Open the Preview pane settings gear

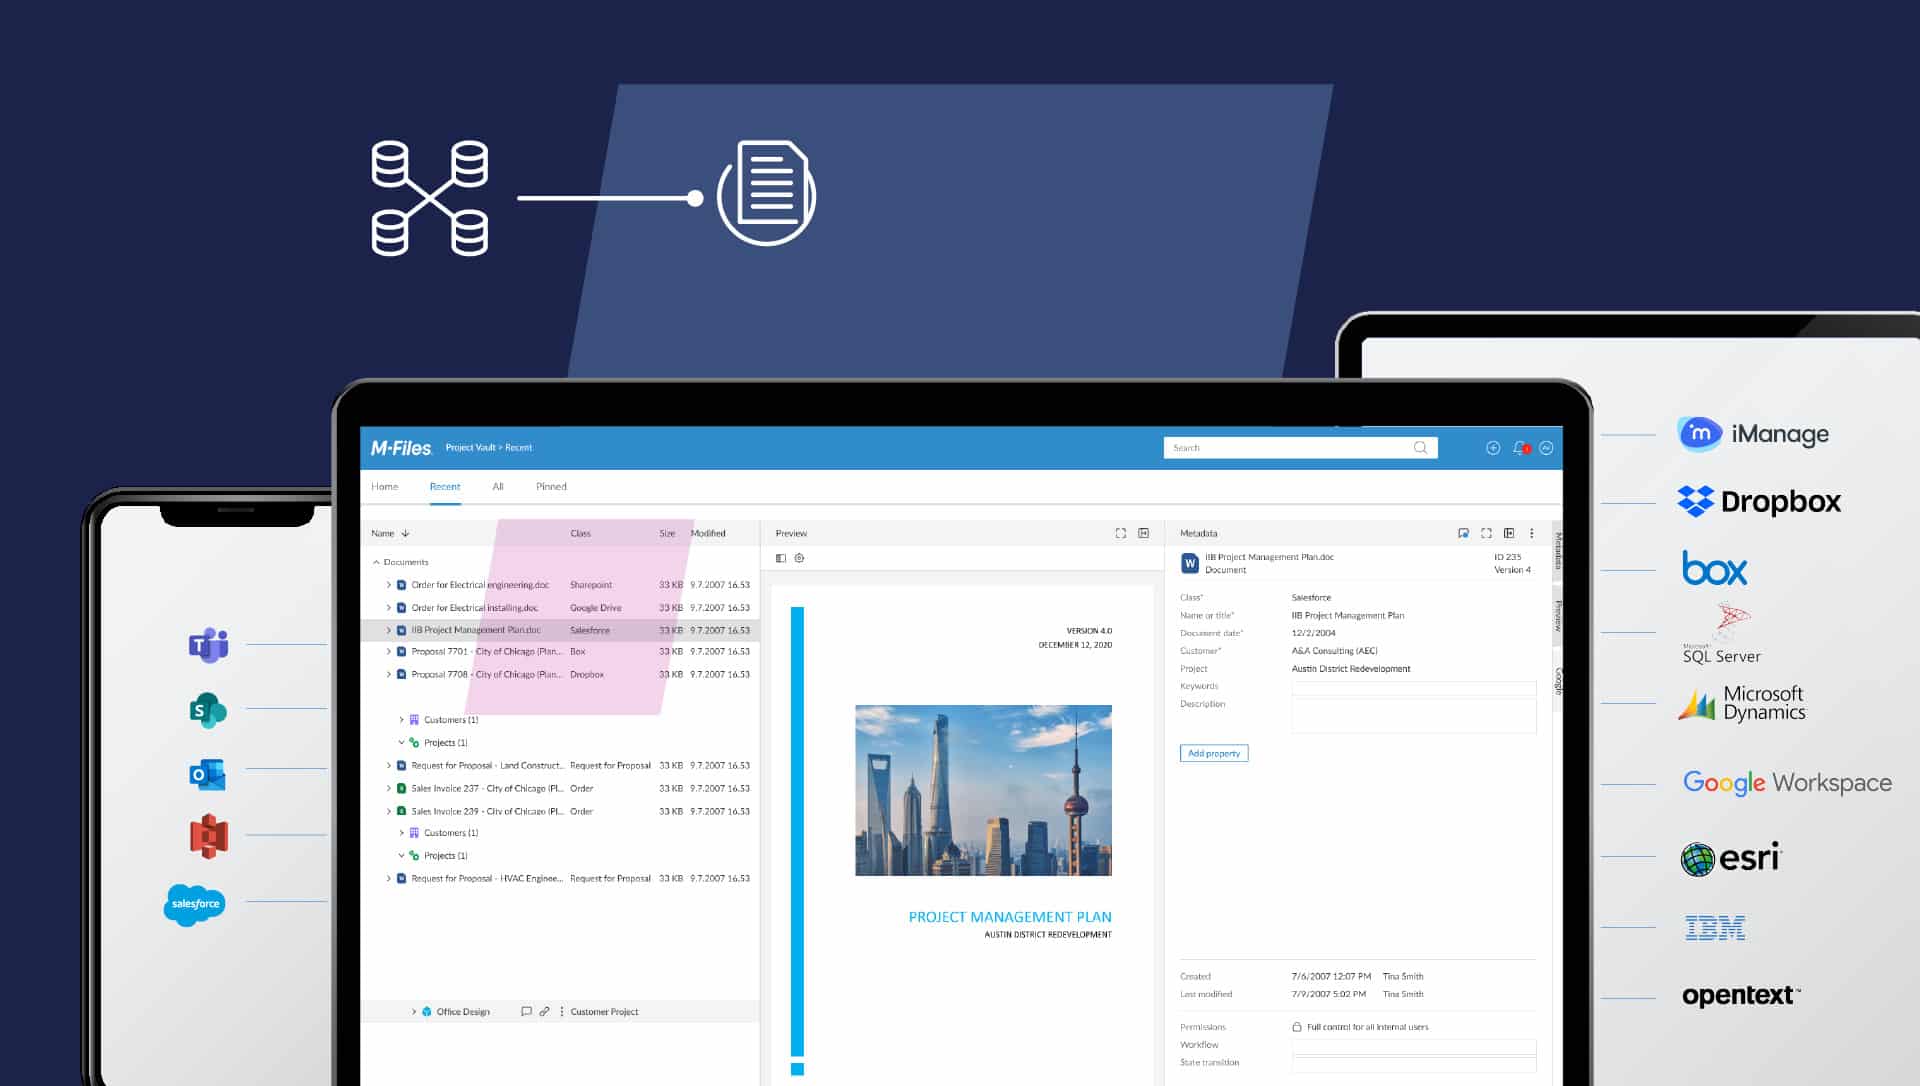click(x=800, y=557)
